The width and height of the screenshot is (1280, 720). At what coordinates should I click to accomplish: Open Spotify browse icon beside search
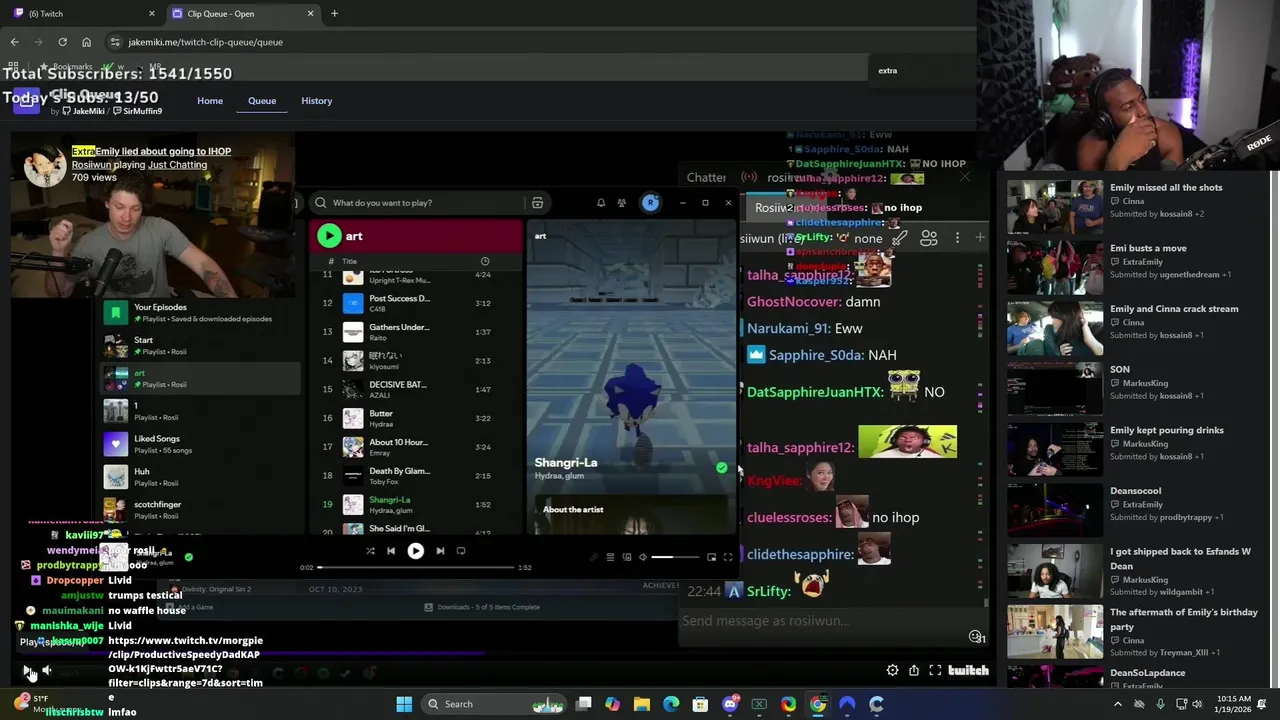click(537, 203)
